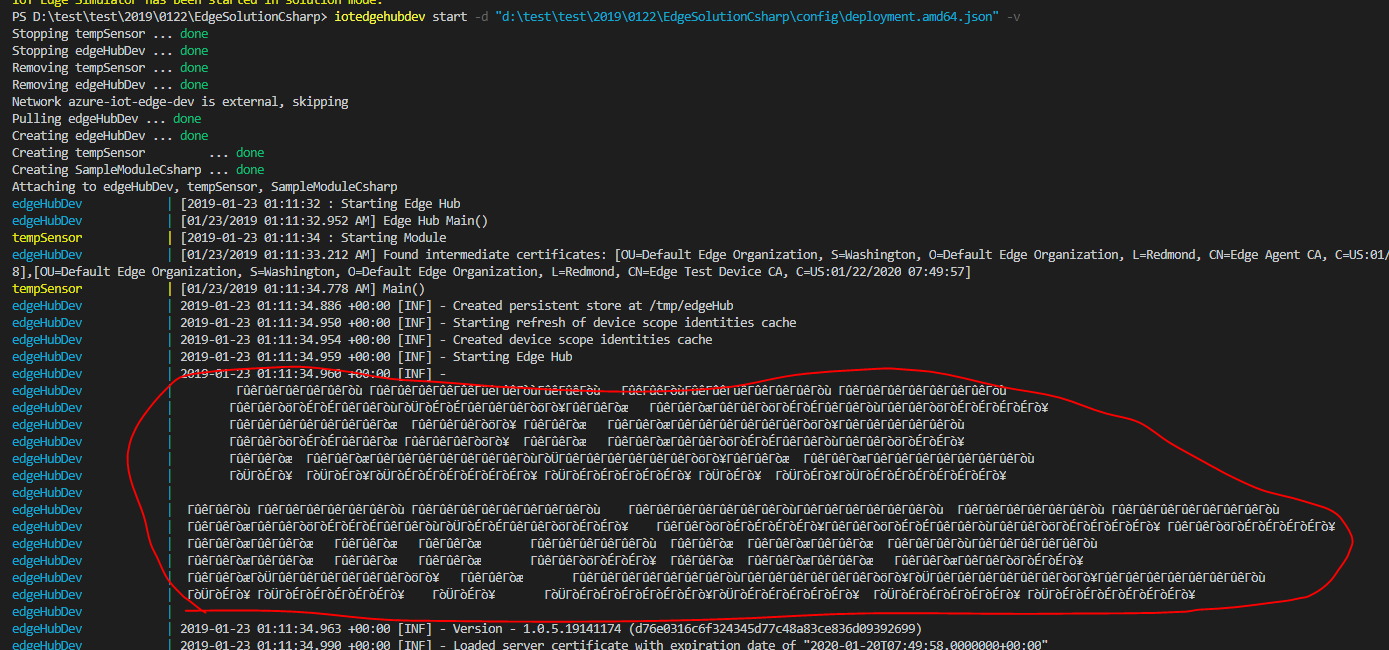Click the green done next to Stopping tempSensor

[x=193, y=33]
